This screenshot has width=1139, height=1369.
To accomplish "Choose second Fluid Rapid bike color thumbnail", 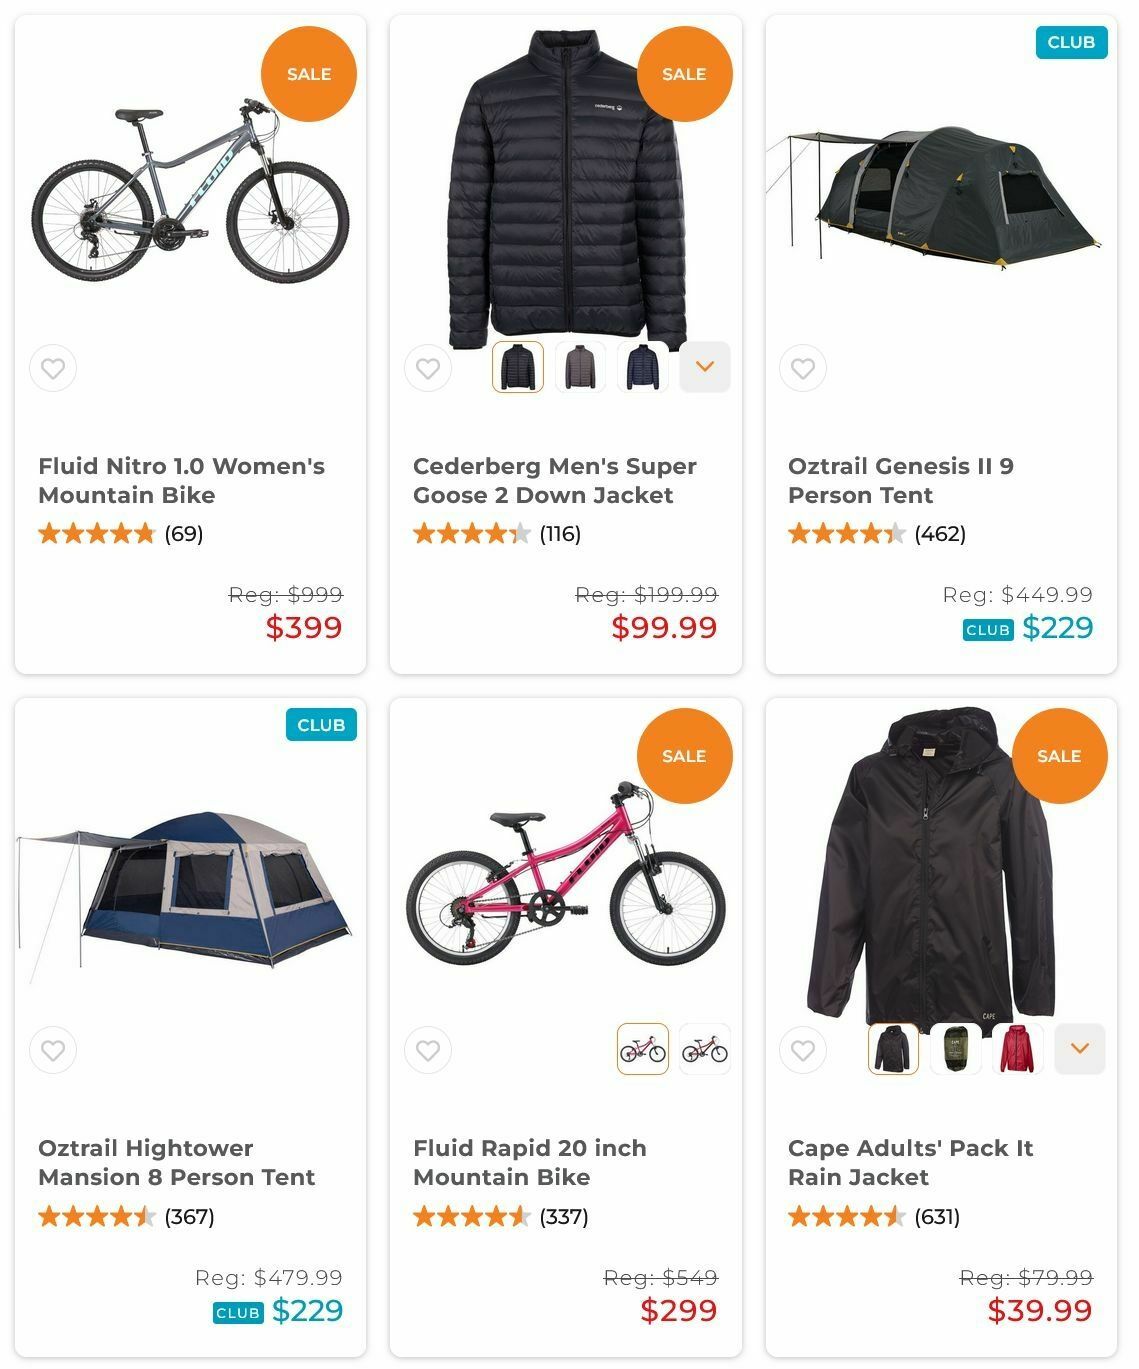I will tap(705, 1049).
